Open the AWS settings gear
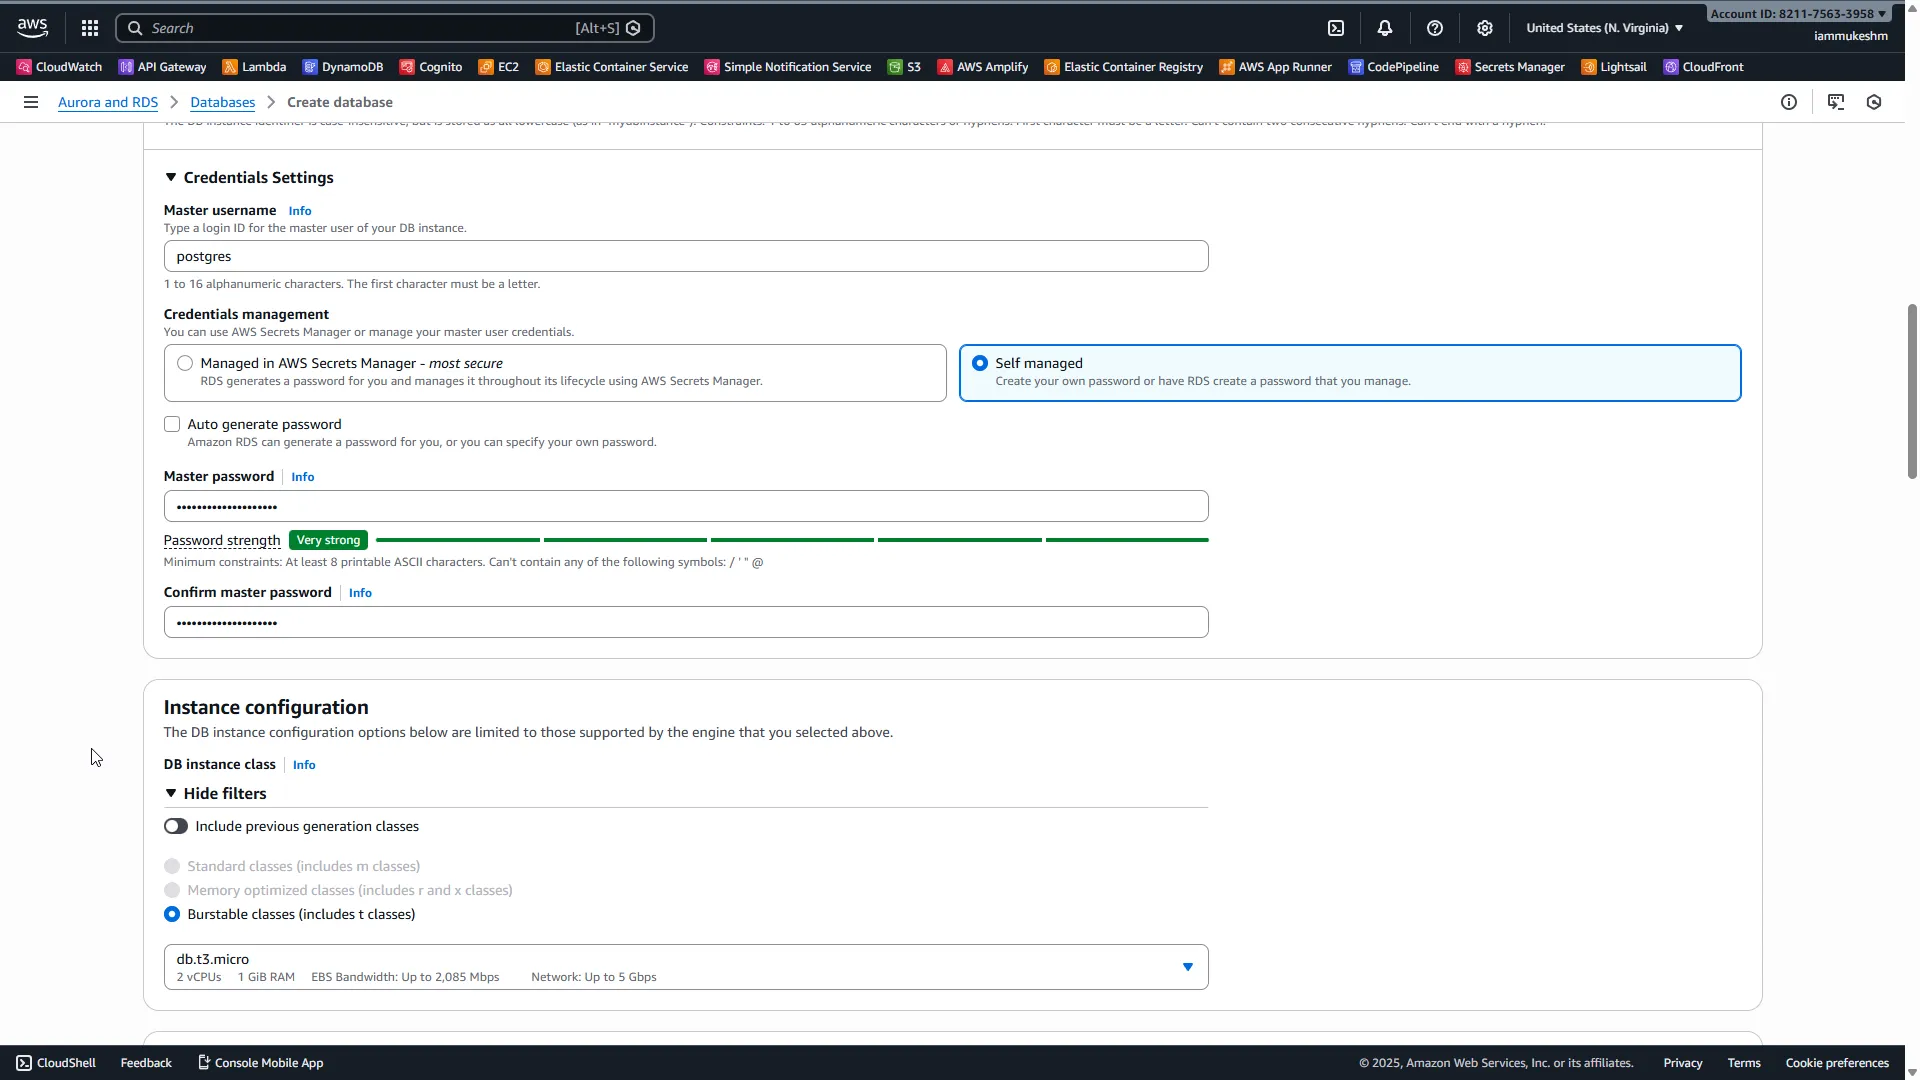The image size is (1920, 1080). pyautogui.click(x=1484, y=27)
